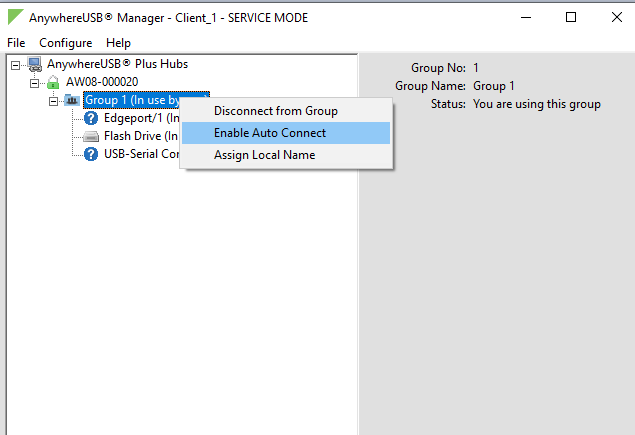Collapse the Group 1 tree node
This screenshot has width=635, height=435.
[53, 101]
